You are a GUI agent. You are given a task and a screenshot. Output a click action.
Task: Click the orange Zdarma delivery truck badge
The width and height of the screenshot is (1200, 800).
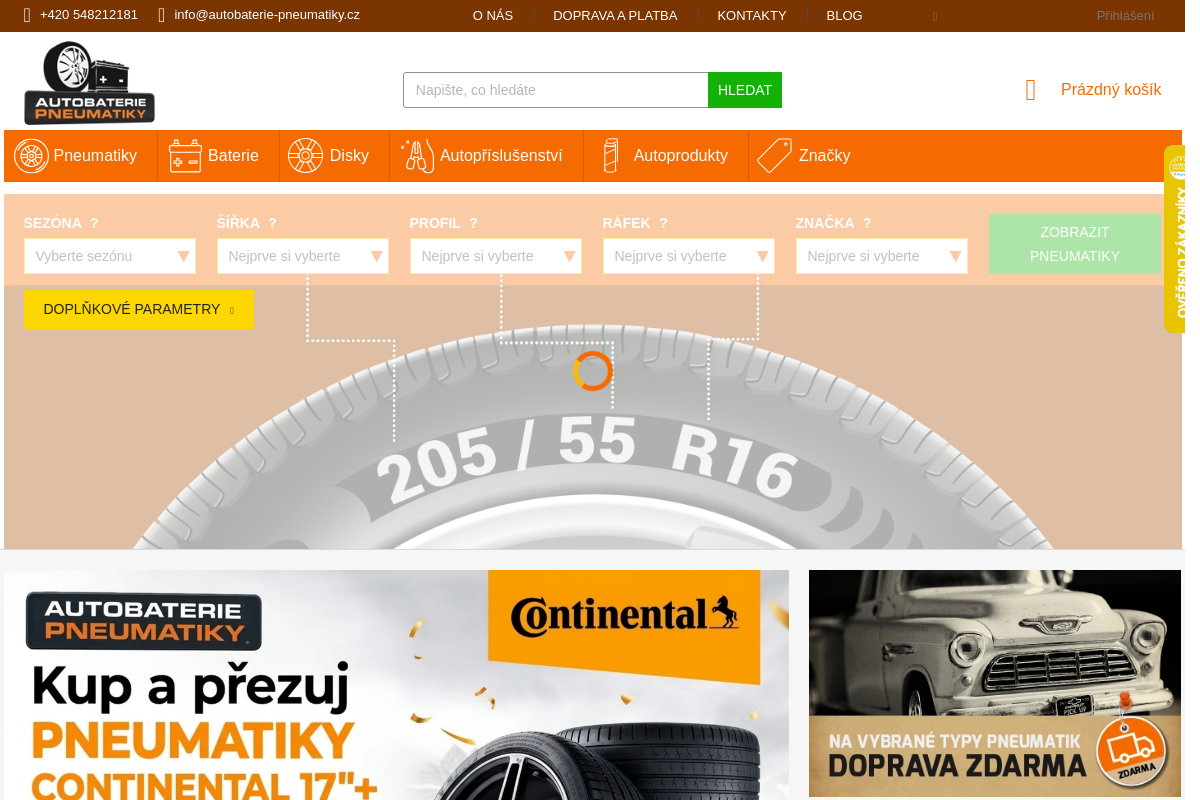(1131, 751)
